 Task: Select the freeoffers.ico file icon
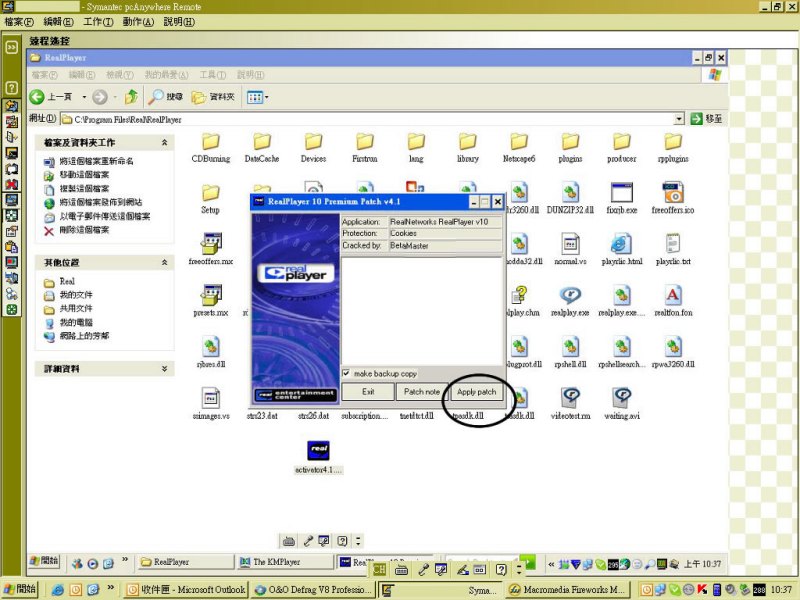tap(673, 193)
